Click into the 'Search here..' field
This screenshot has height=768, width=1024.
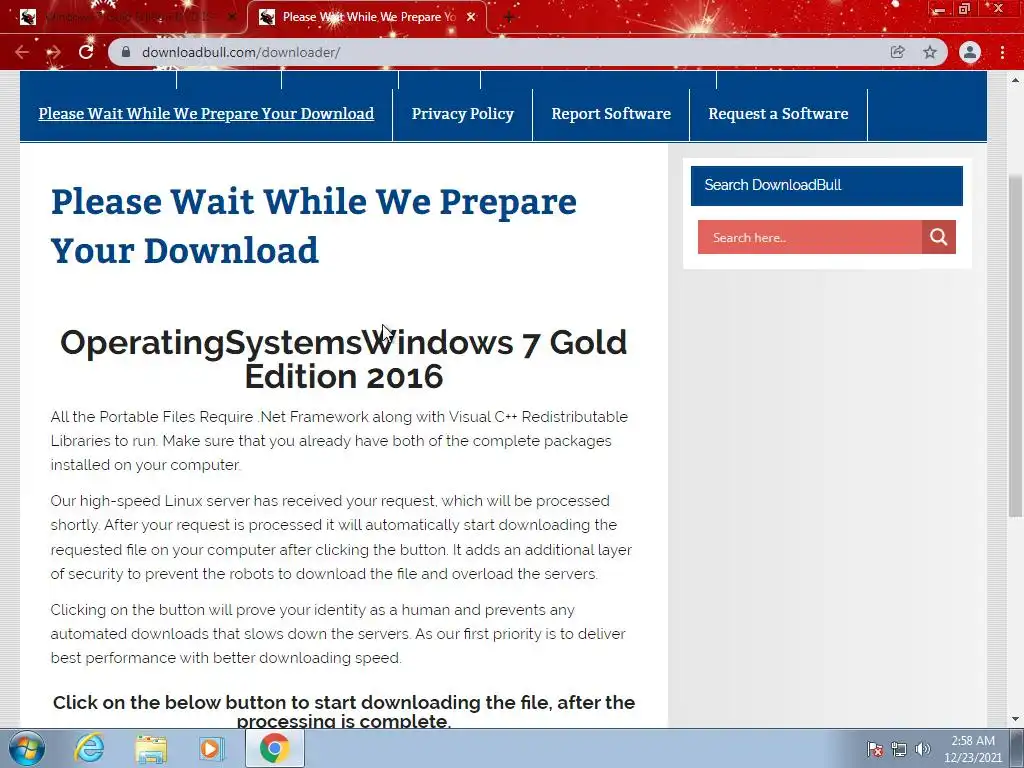(810, 237)
